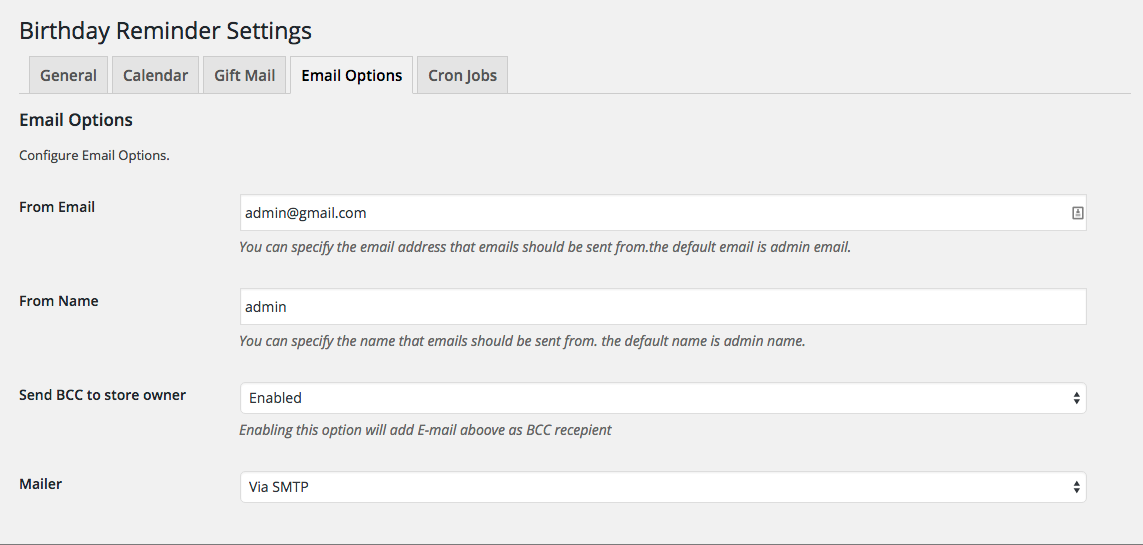Click the Email Options section heading

point(76,120)
